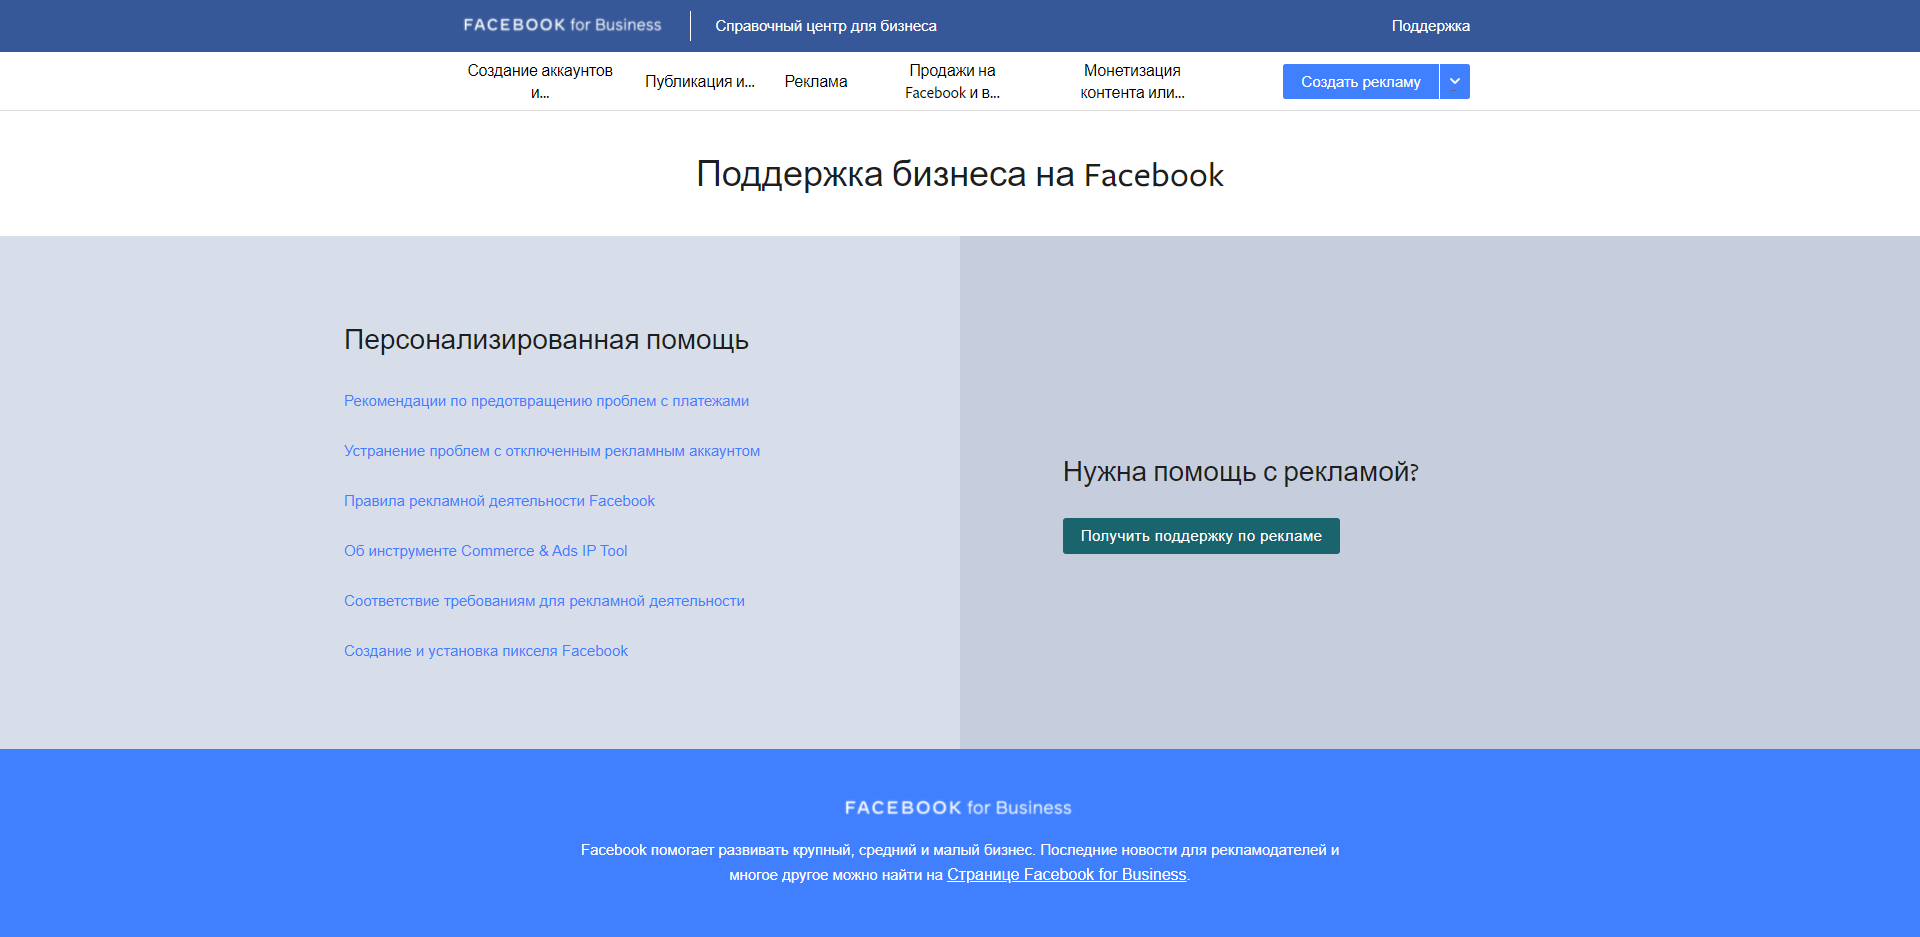Click the Поддержка бизнеса на Facebook heading
1920x937 pixels.
(x=960, y=174)
